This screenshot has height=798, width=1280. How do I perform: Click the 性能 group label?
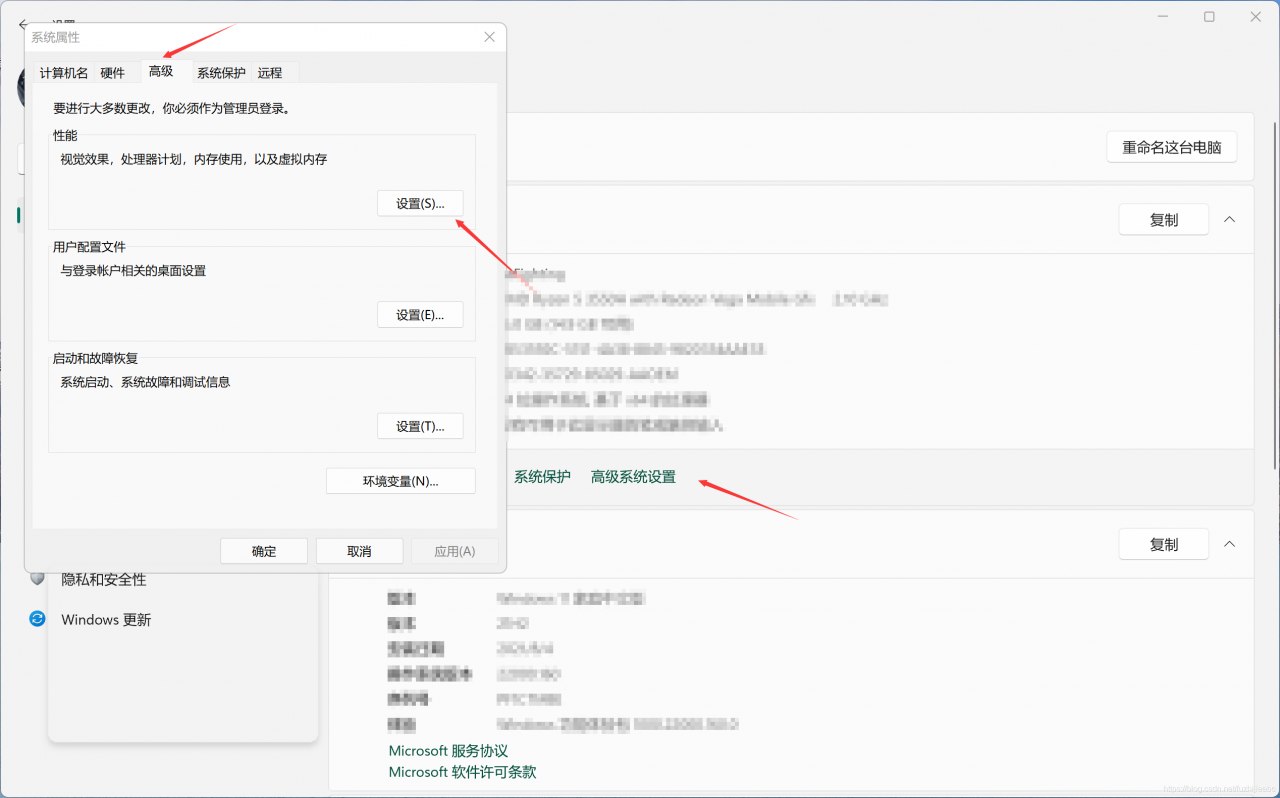(x=65, y=135)
